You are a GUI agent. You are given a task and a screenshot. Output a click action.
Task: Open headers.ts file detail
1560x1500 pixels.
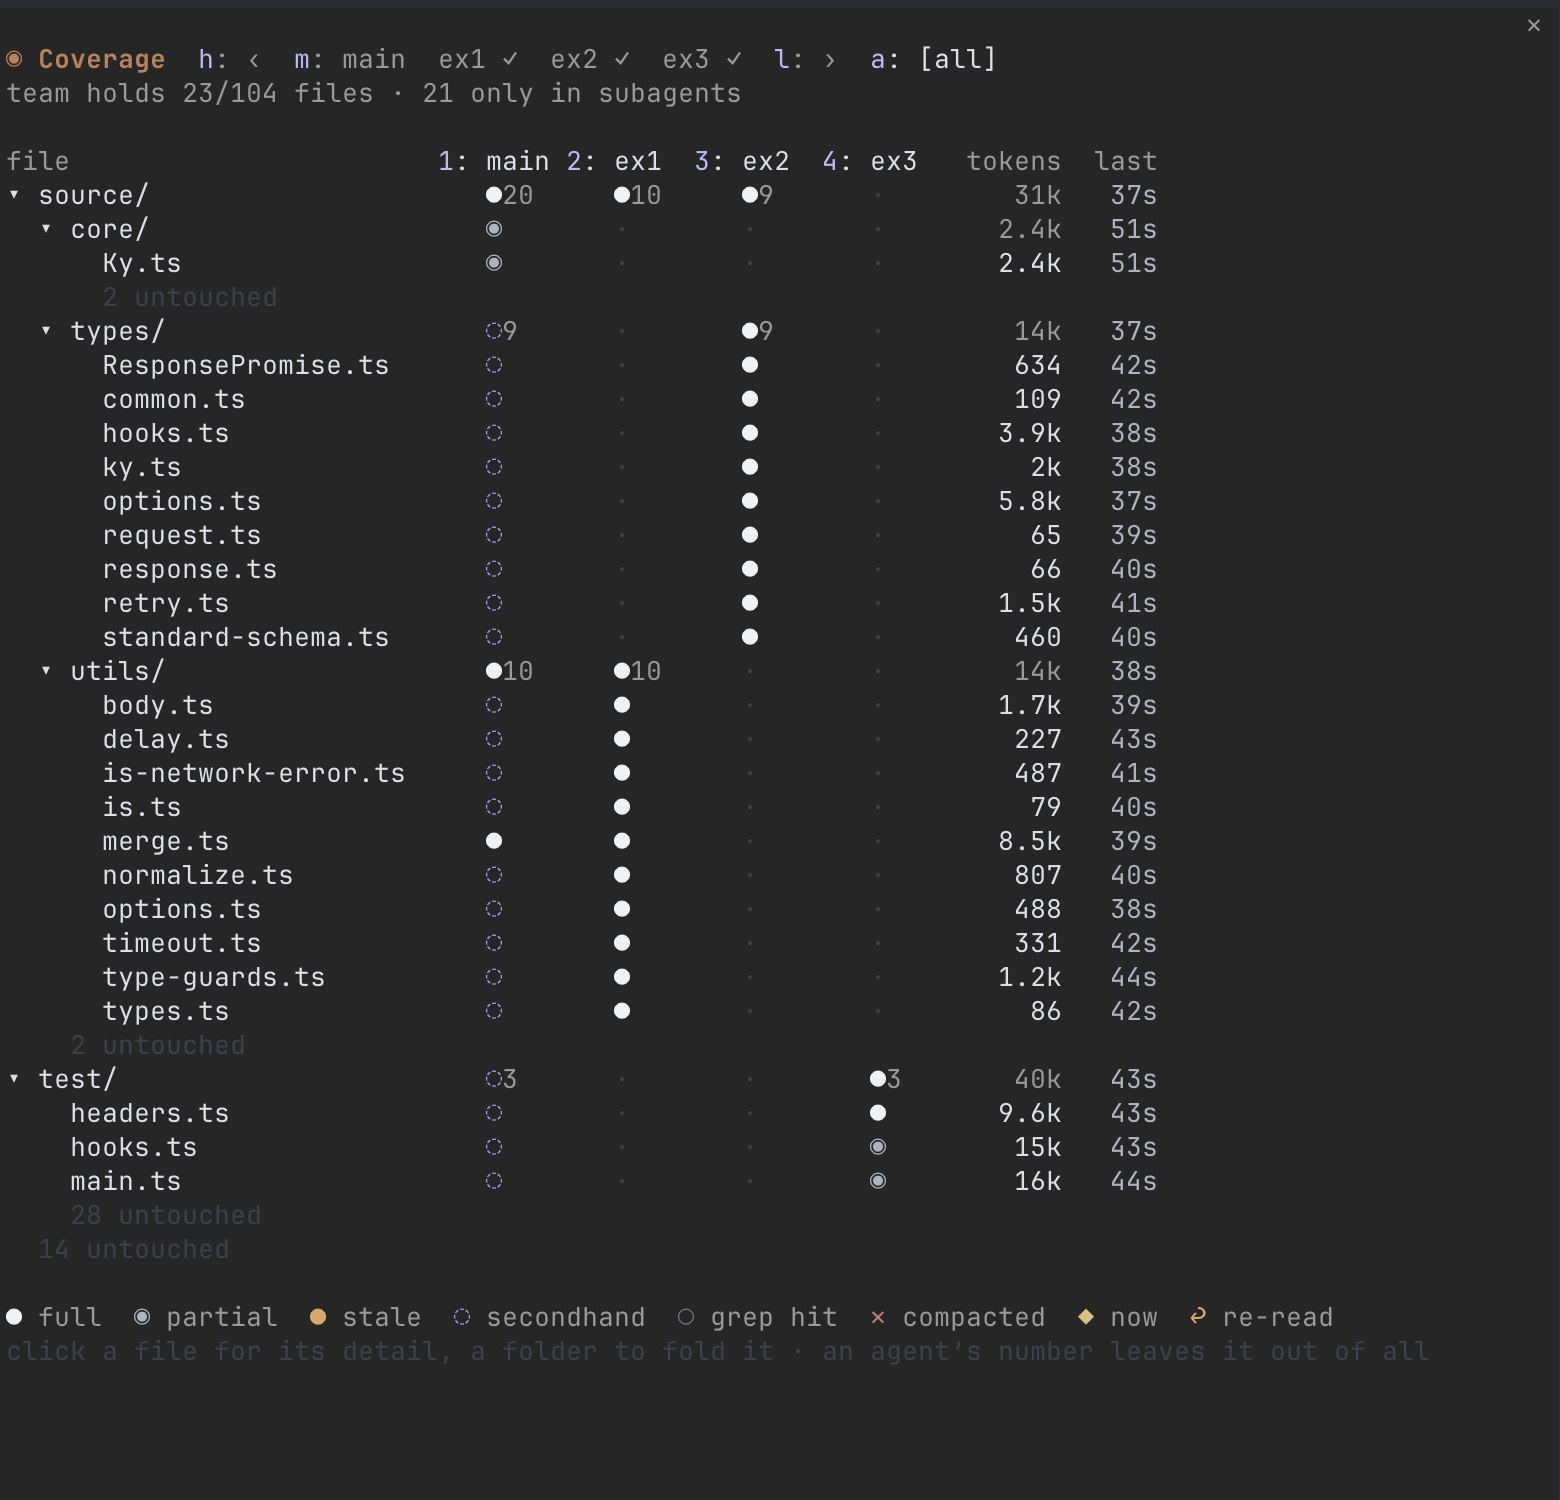coord(150,1113)
